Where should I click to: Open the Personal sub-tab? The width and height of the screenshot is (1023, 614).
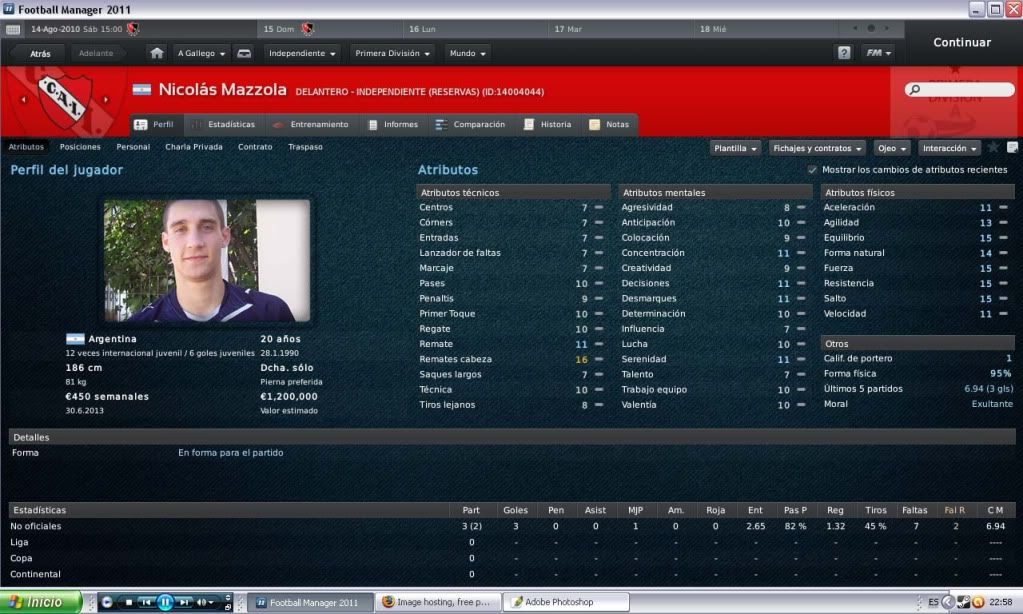pyautogui.click(x=133, y=147)
